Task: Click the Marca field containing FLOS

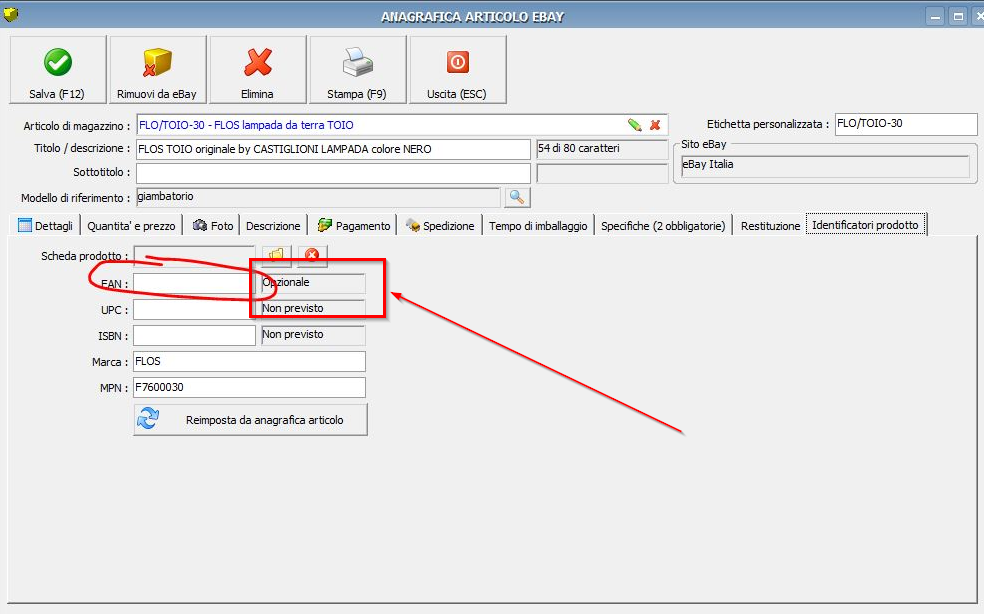Action: pyautogui.click(x=249, y=362)
